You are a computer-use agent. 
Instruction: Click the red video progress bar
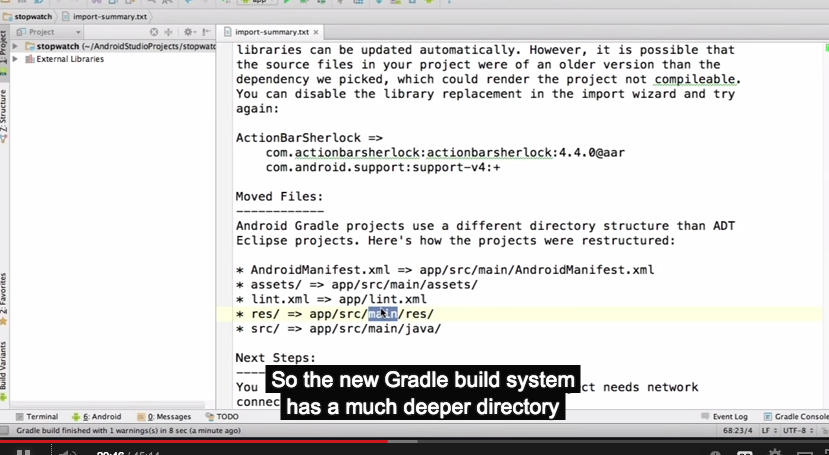point(194,441)
